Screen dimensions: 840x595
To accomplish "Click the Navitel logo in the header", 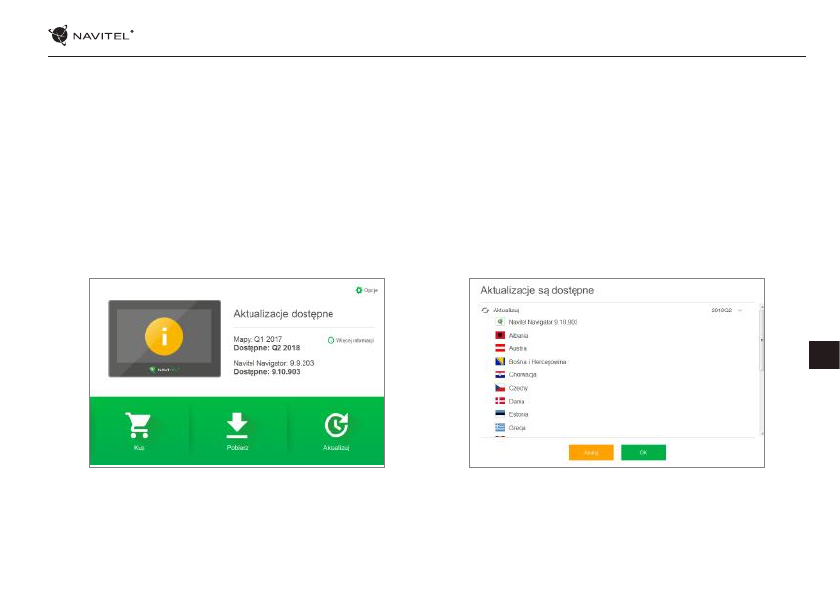I will tap(91, 35).
